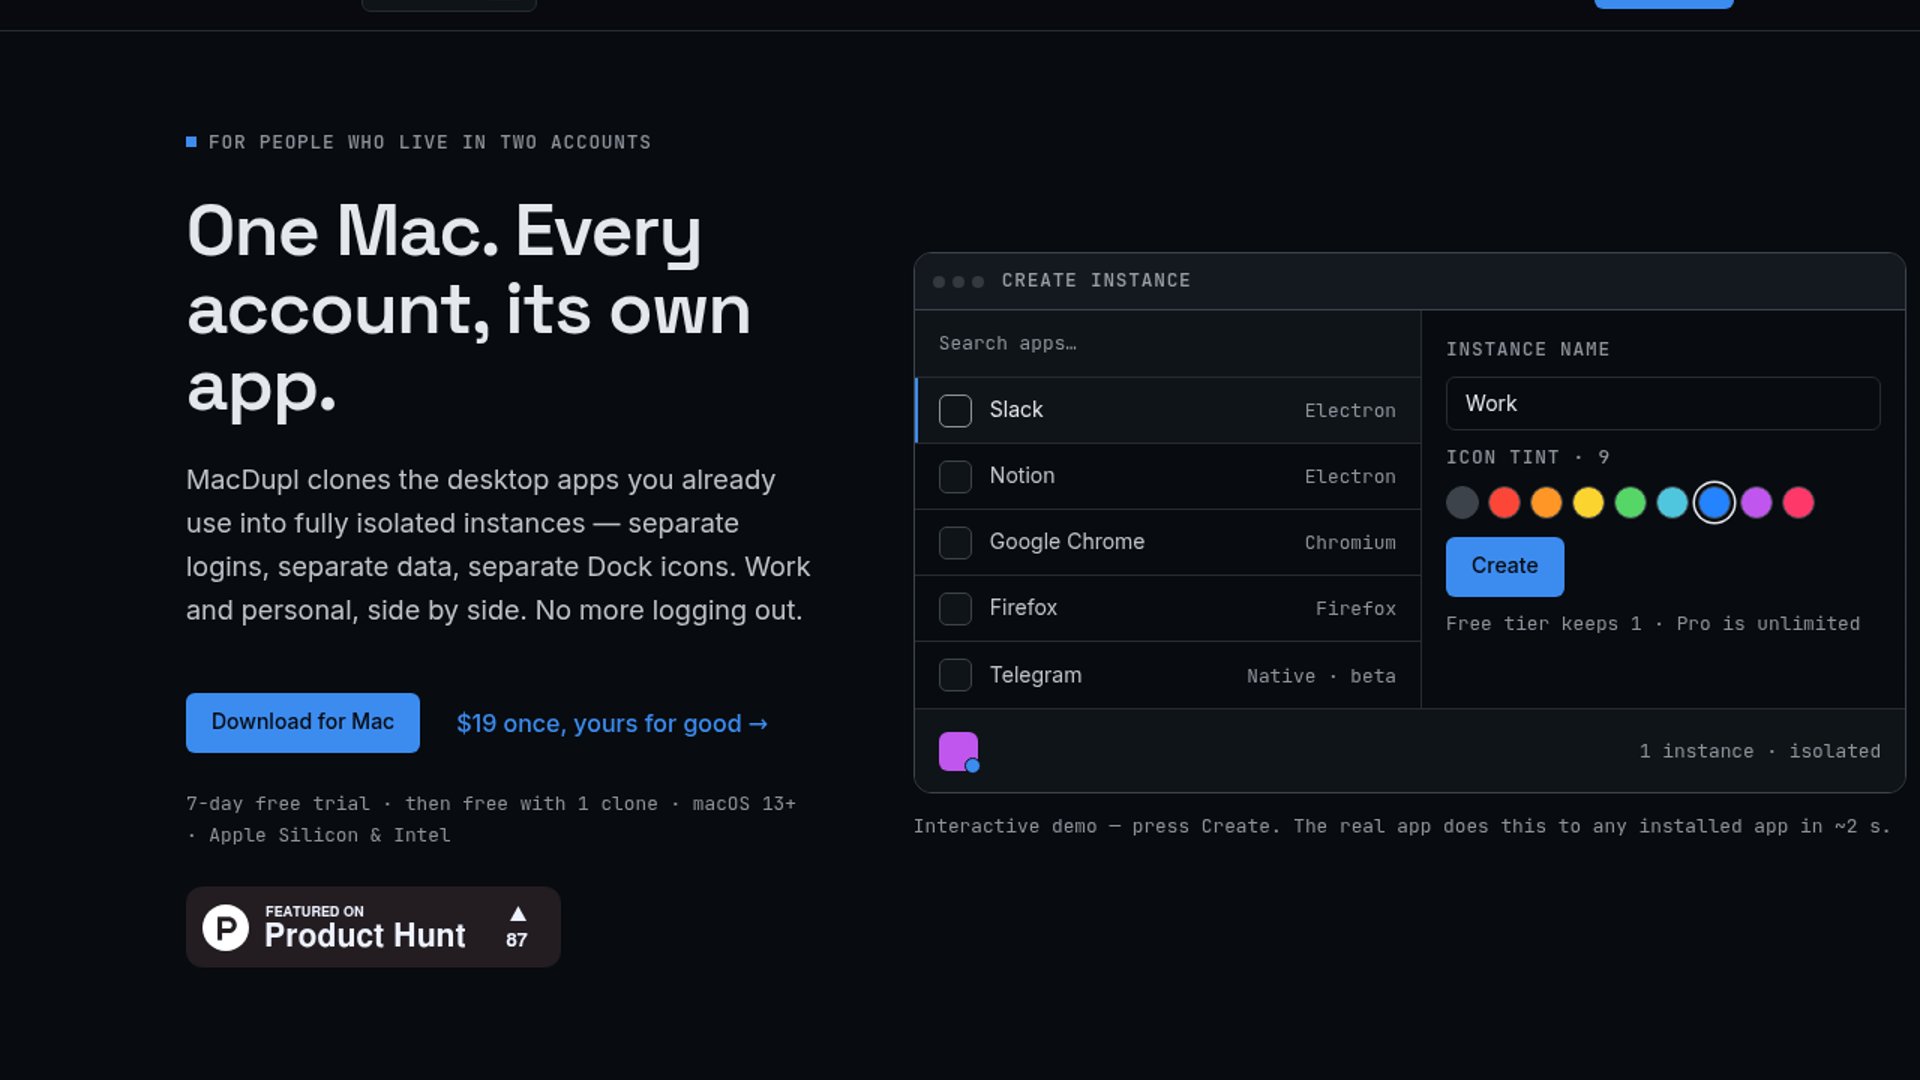Image resolution: width=1920 pixels, height=1080 pixels.
Task: Select the yellow icon tint swatch
Action: 1588,502
